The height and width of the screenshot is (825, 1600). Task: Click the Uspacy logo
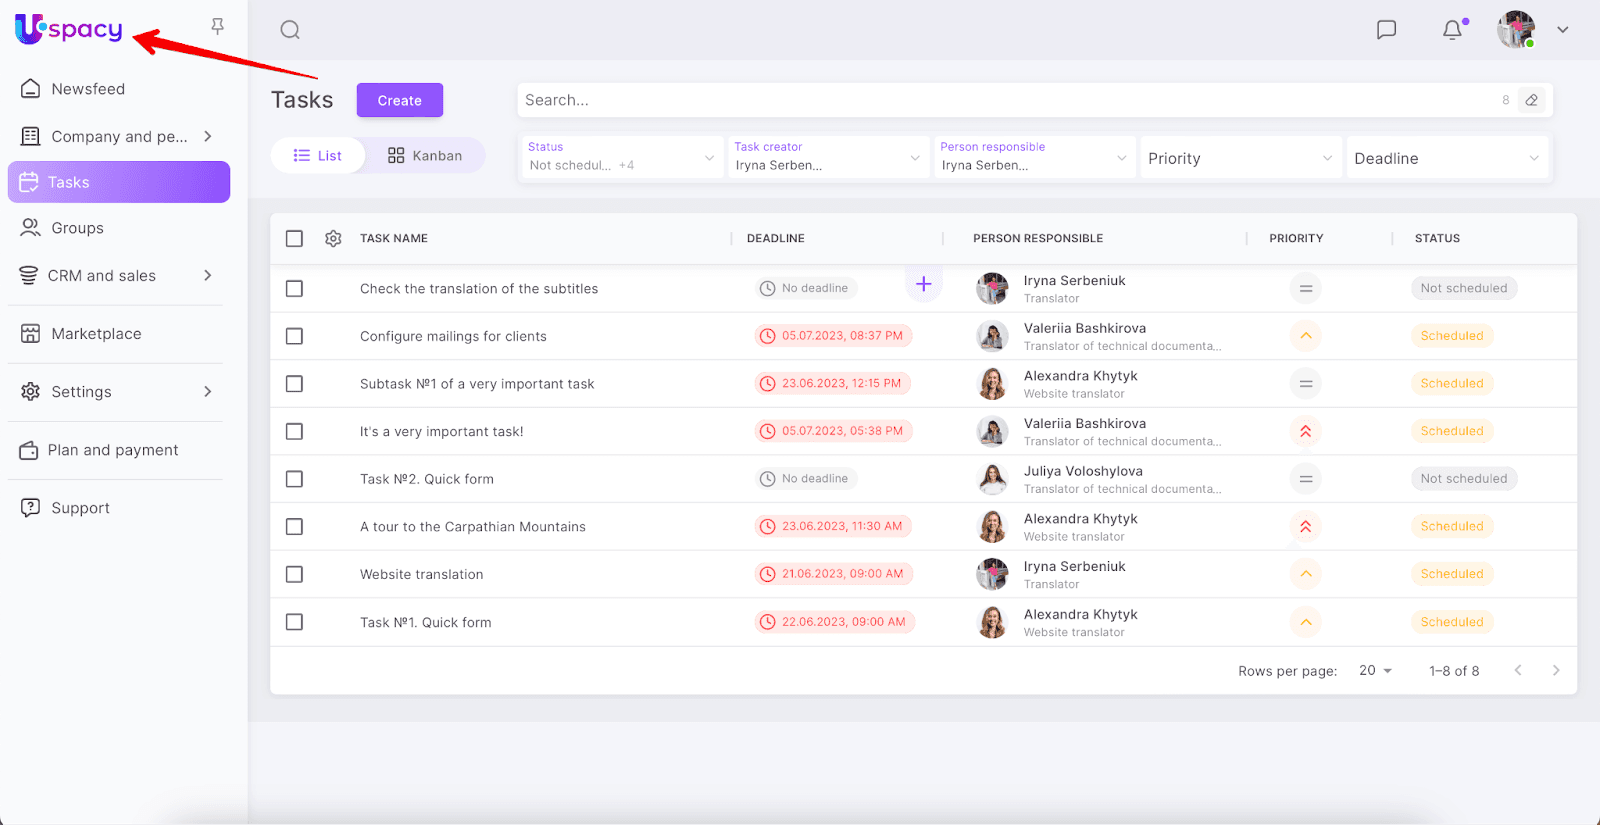point(68,29)
